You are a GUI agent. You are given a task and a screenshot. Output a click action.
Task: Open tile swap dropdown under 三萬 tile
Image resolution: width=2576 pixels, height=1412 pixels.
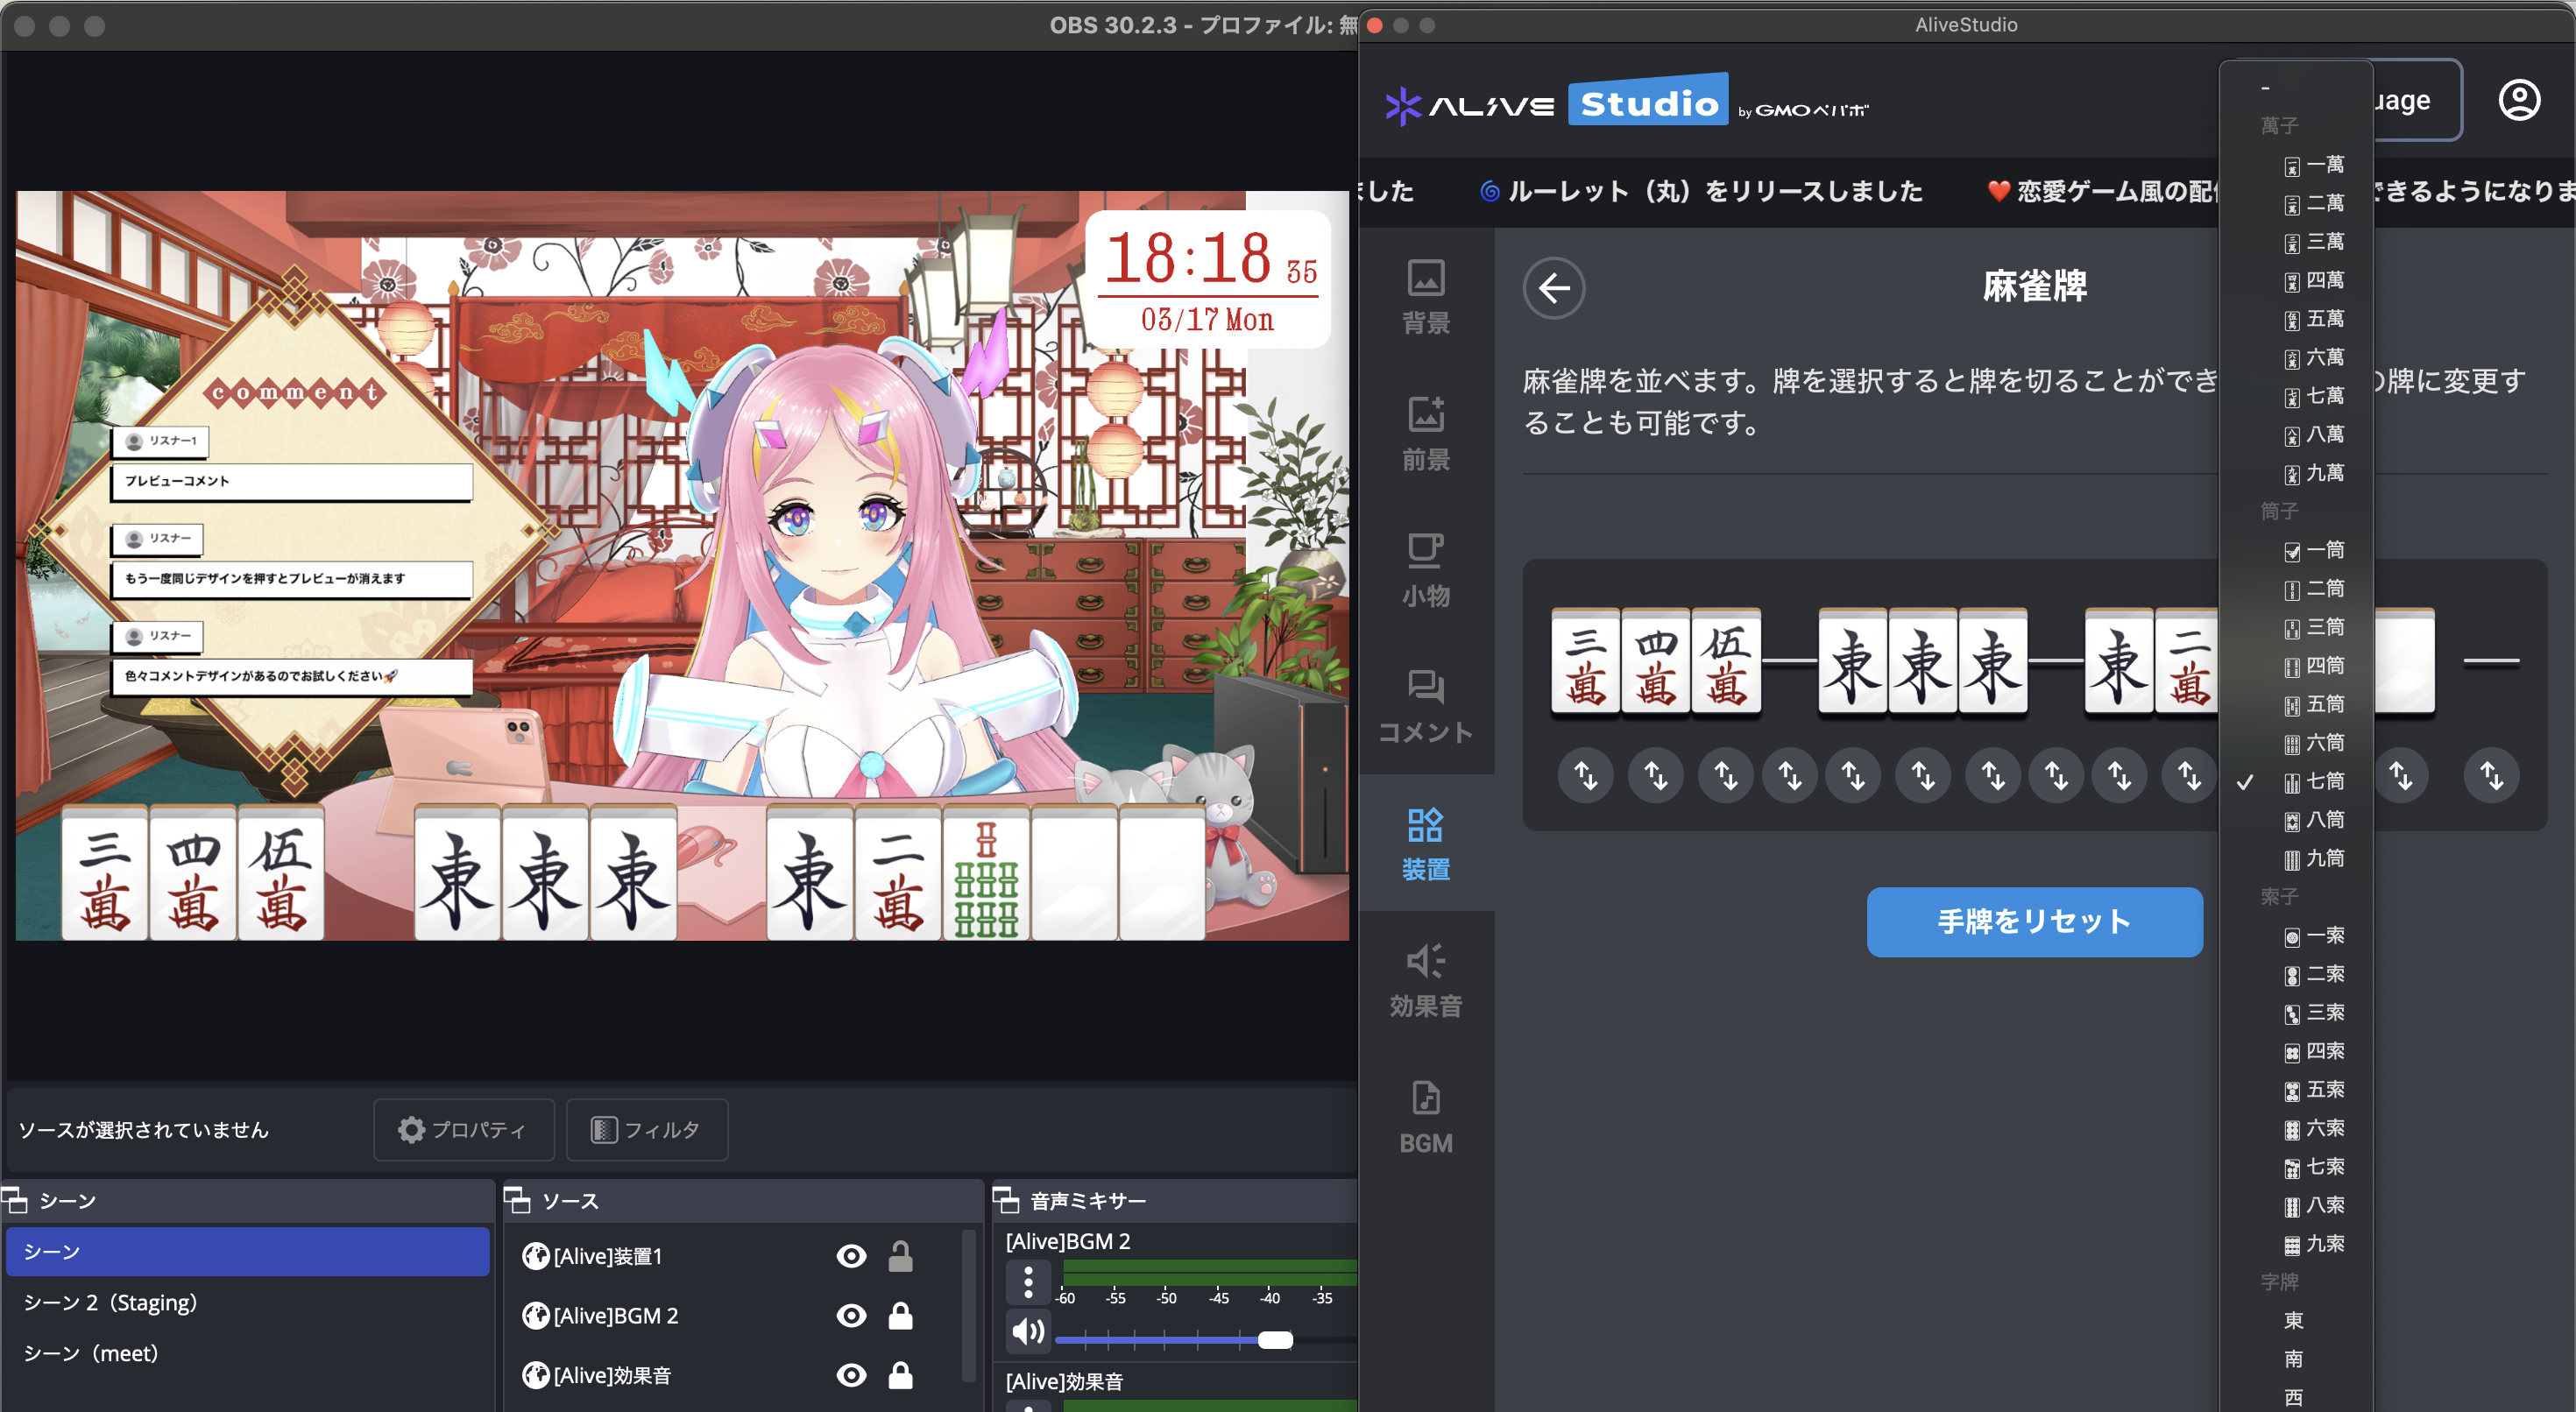pos(1586,775)
